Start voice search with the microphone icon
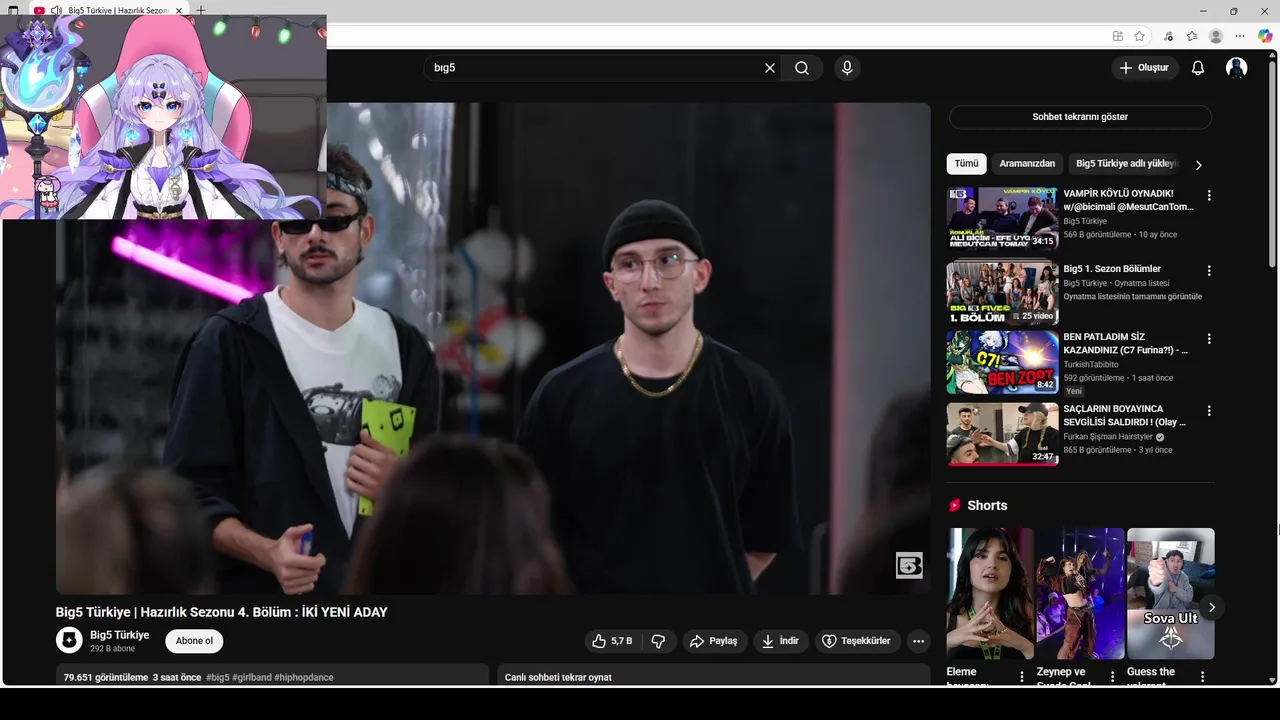This screenshot has height=720, width=1280. click(x=847, y=68)
